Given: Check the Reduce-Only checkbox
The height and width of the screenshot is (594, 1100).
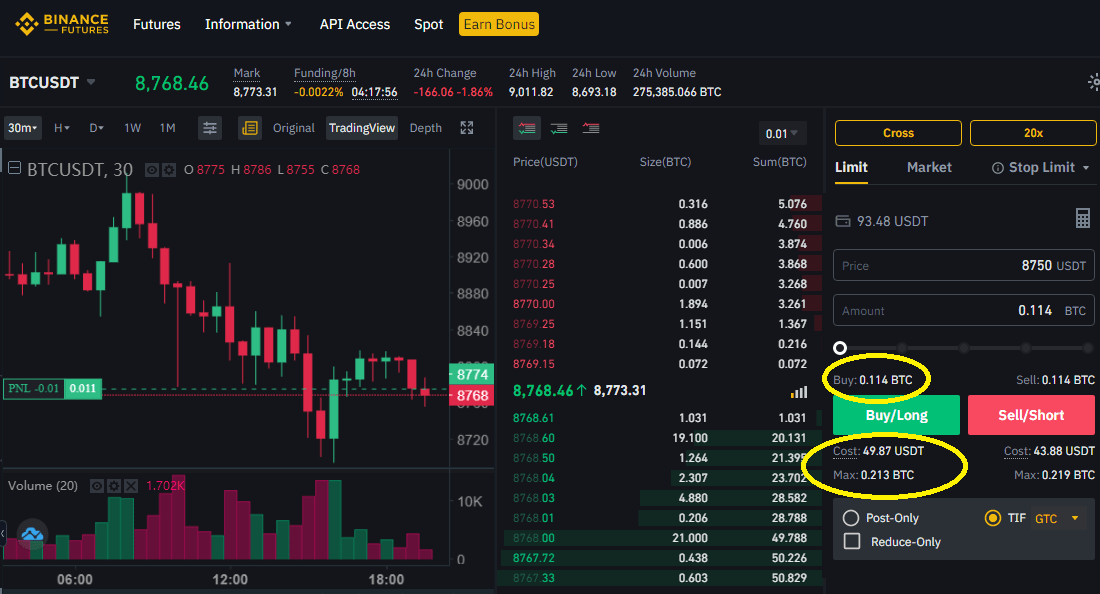Looking at the screenshot, I should 852,541.
